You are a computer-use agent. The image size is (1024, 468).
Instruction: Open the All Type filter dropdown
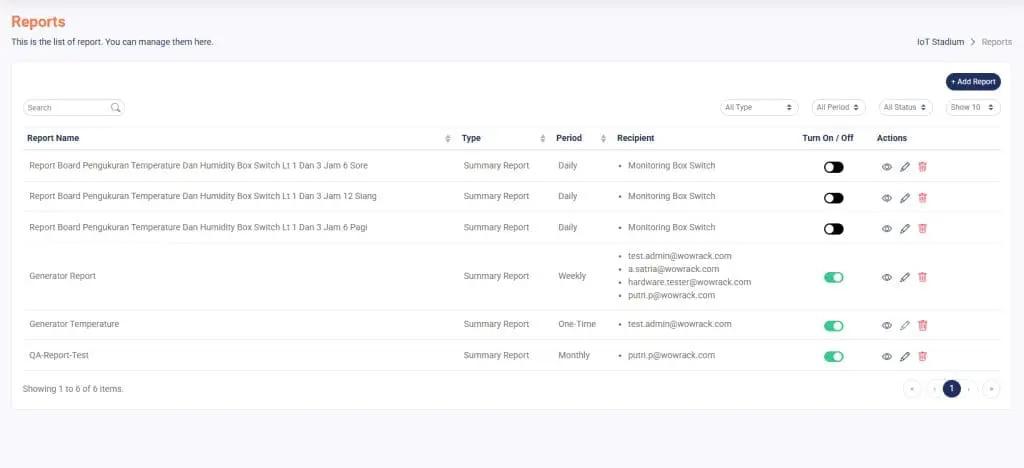(759, 107)
